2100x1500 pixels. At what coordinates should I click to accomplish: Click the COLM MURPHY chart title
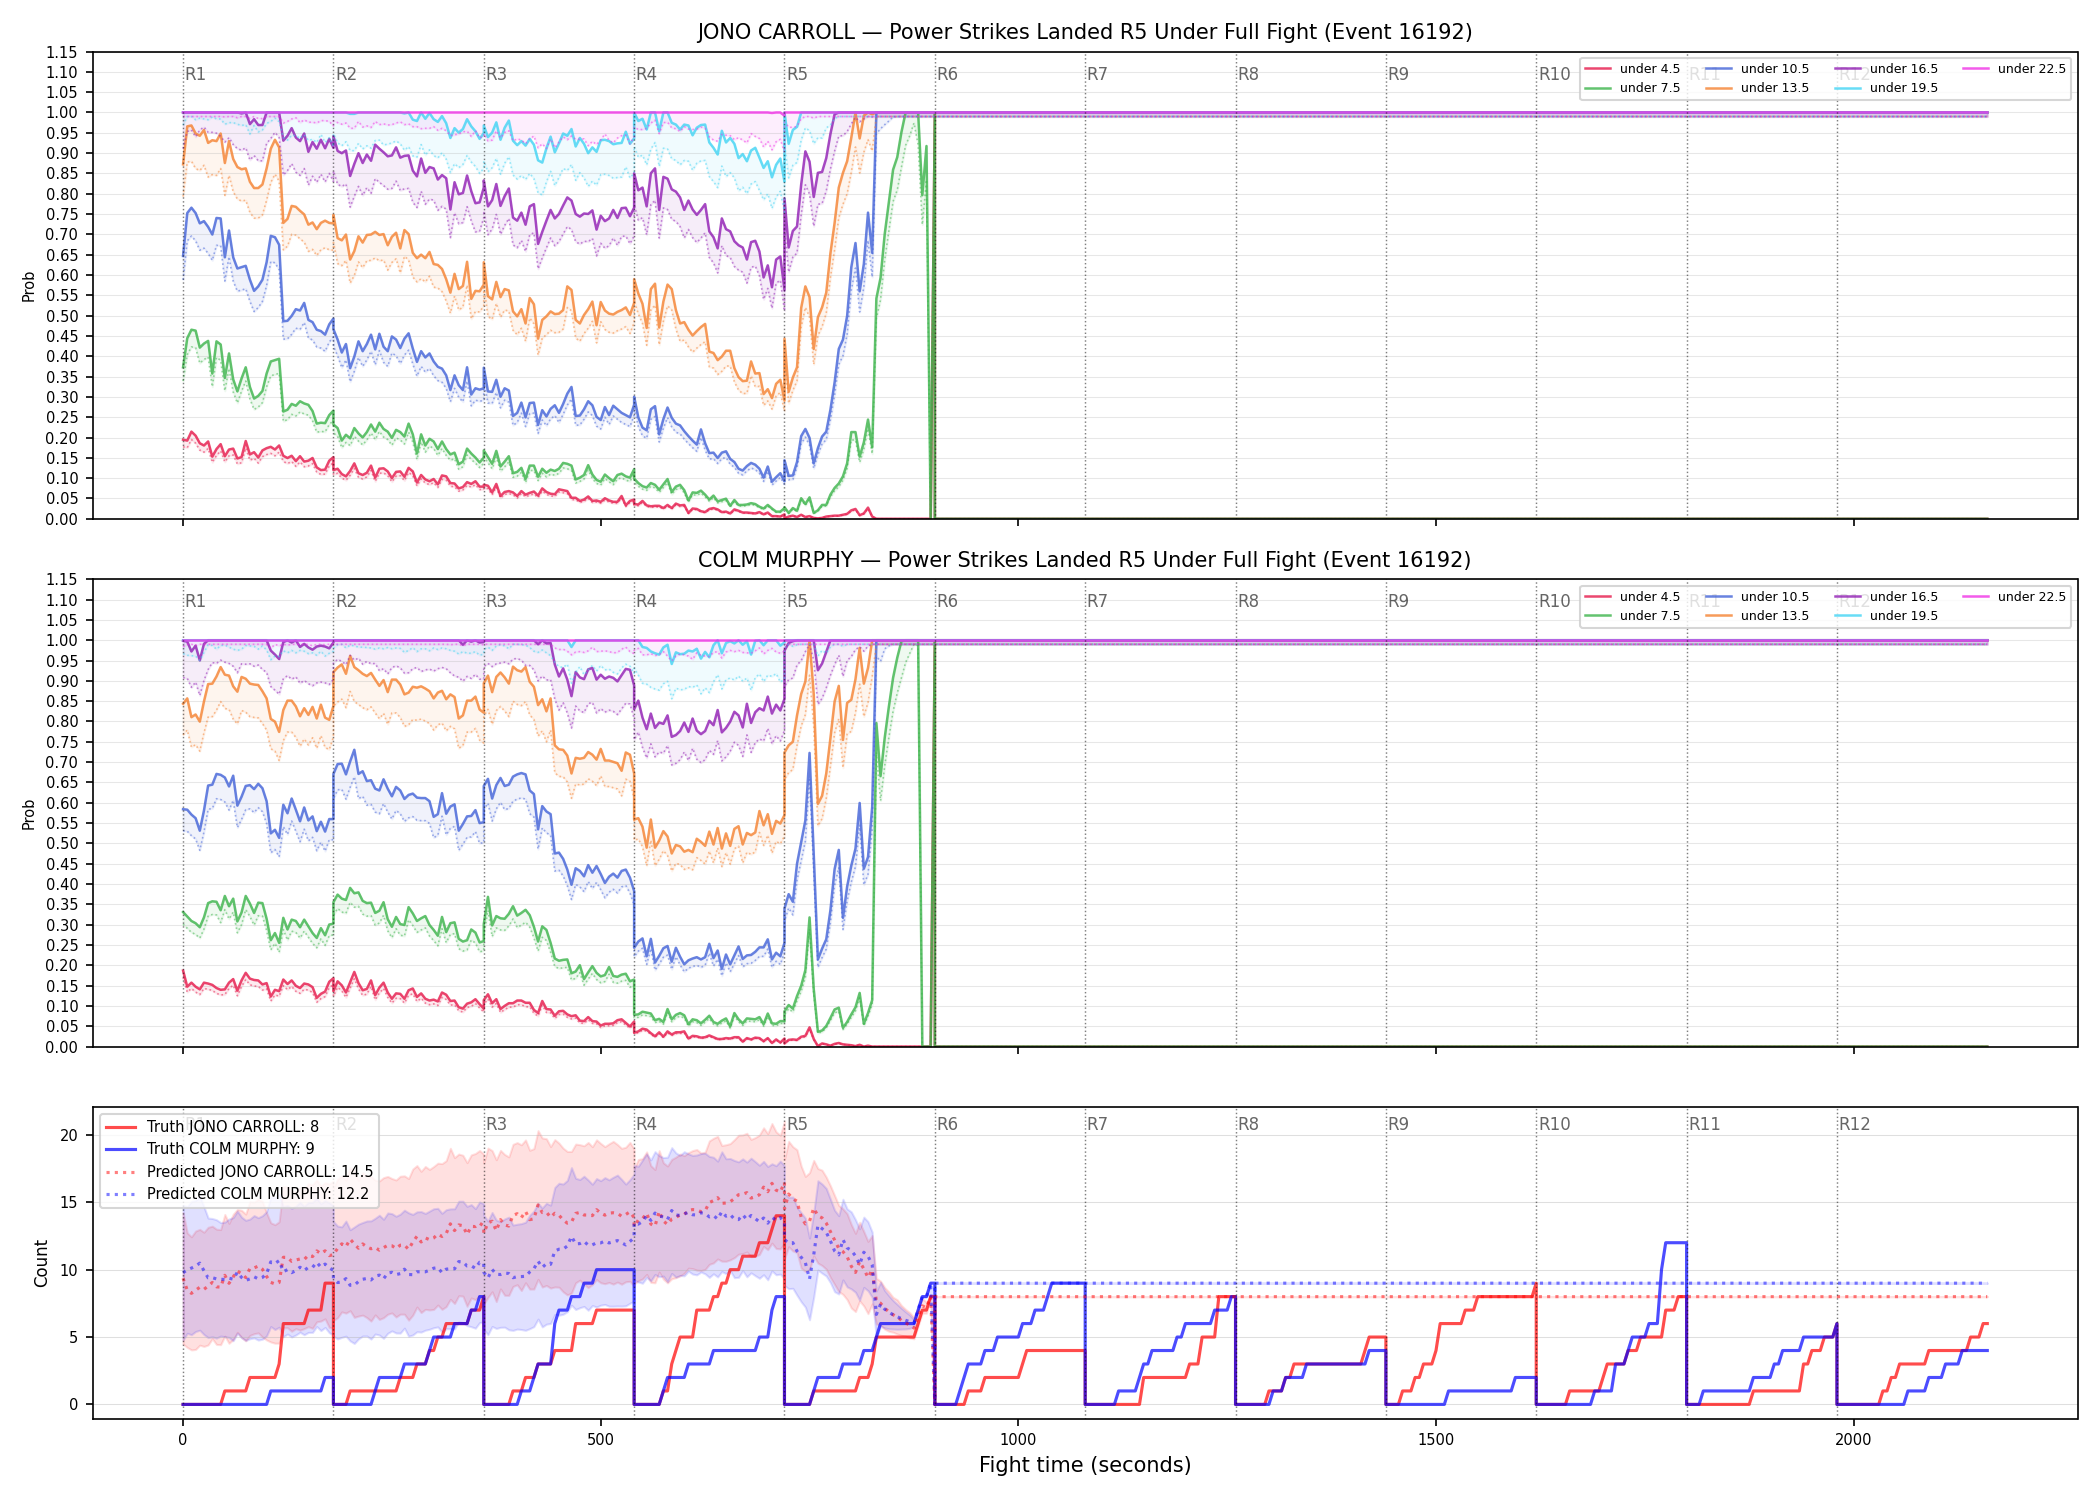[x=1085, y=560]
